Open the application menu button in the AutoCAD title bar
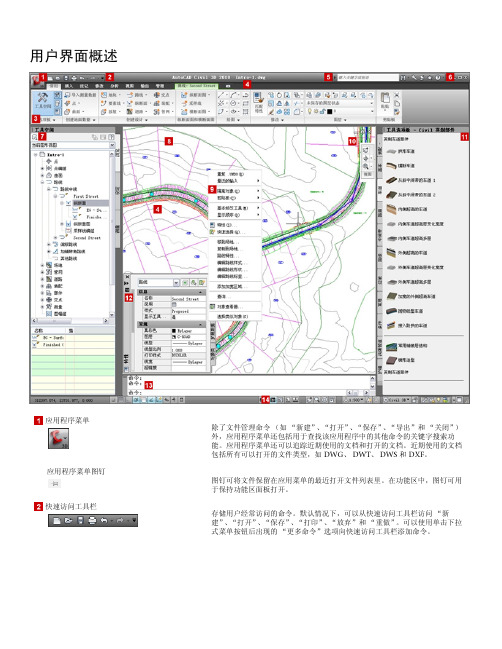Screen dimensions: 502x649 37,80
